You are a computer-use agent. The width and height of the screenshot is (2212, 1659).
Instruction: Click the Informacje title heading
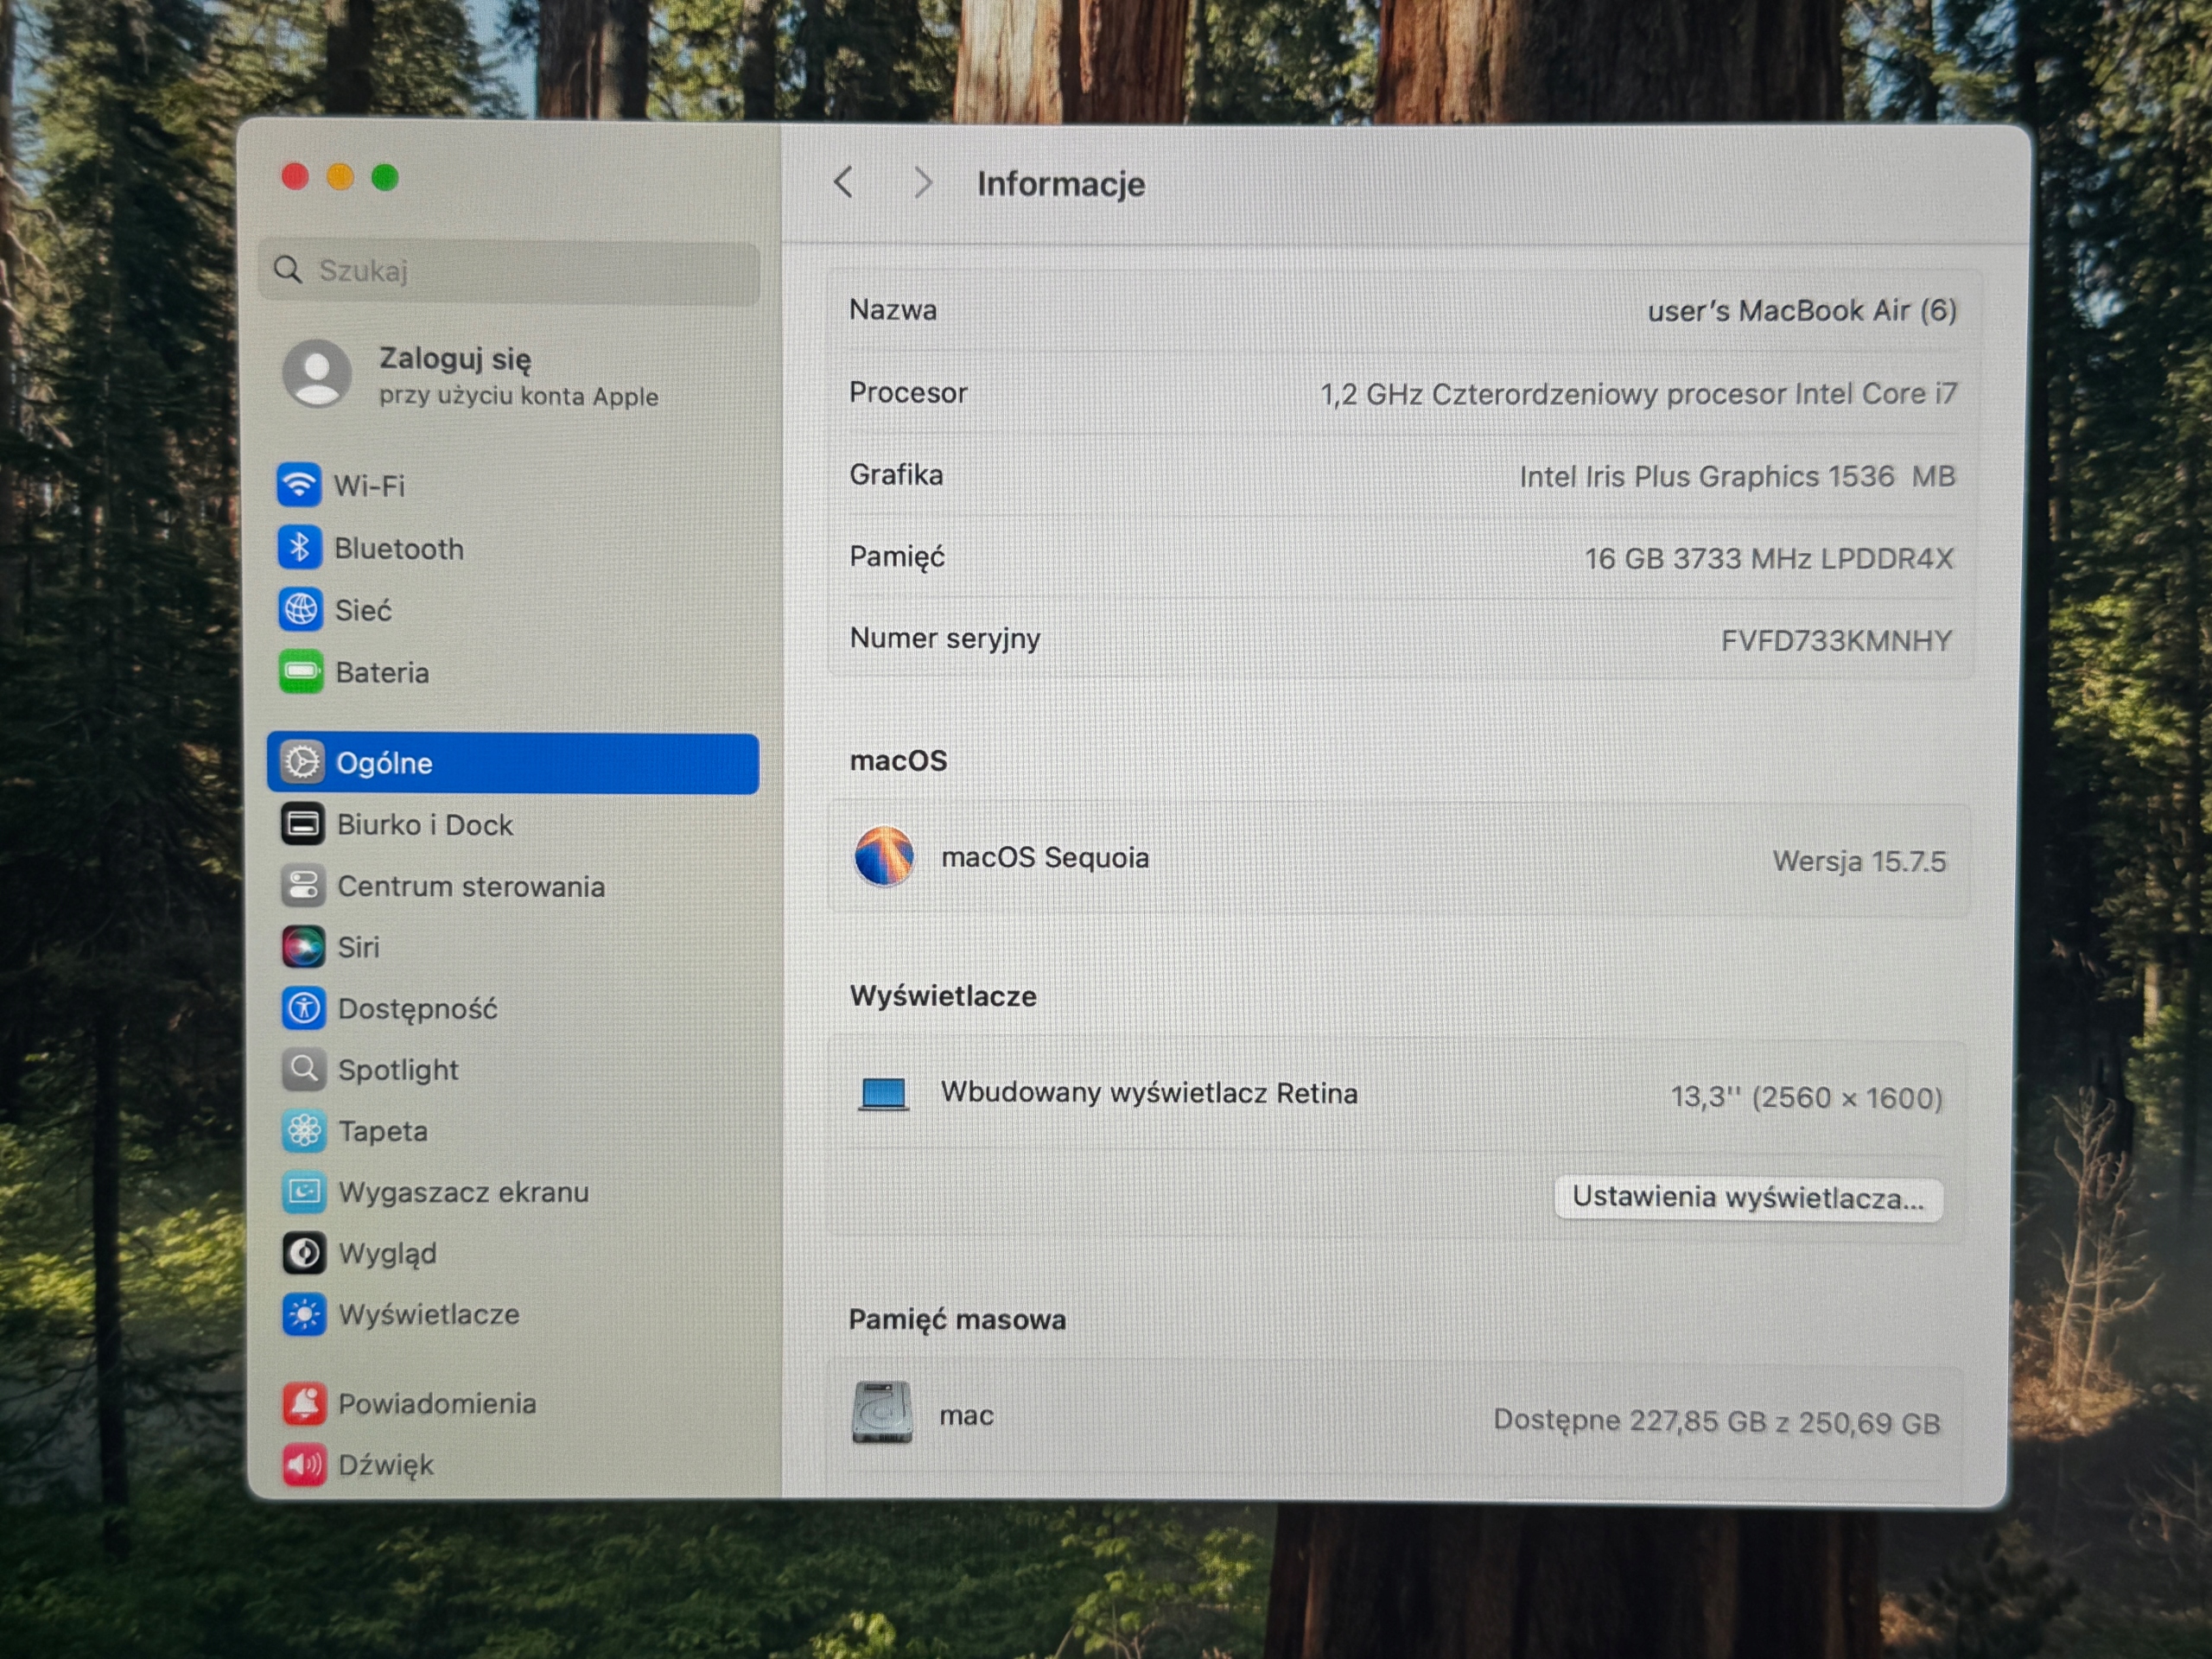coord(1061,184)
